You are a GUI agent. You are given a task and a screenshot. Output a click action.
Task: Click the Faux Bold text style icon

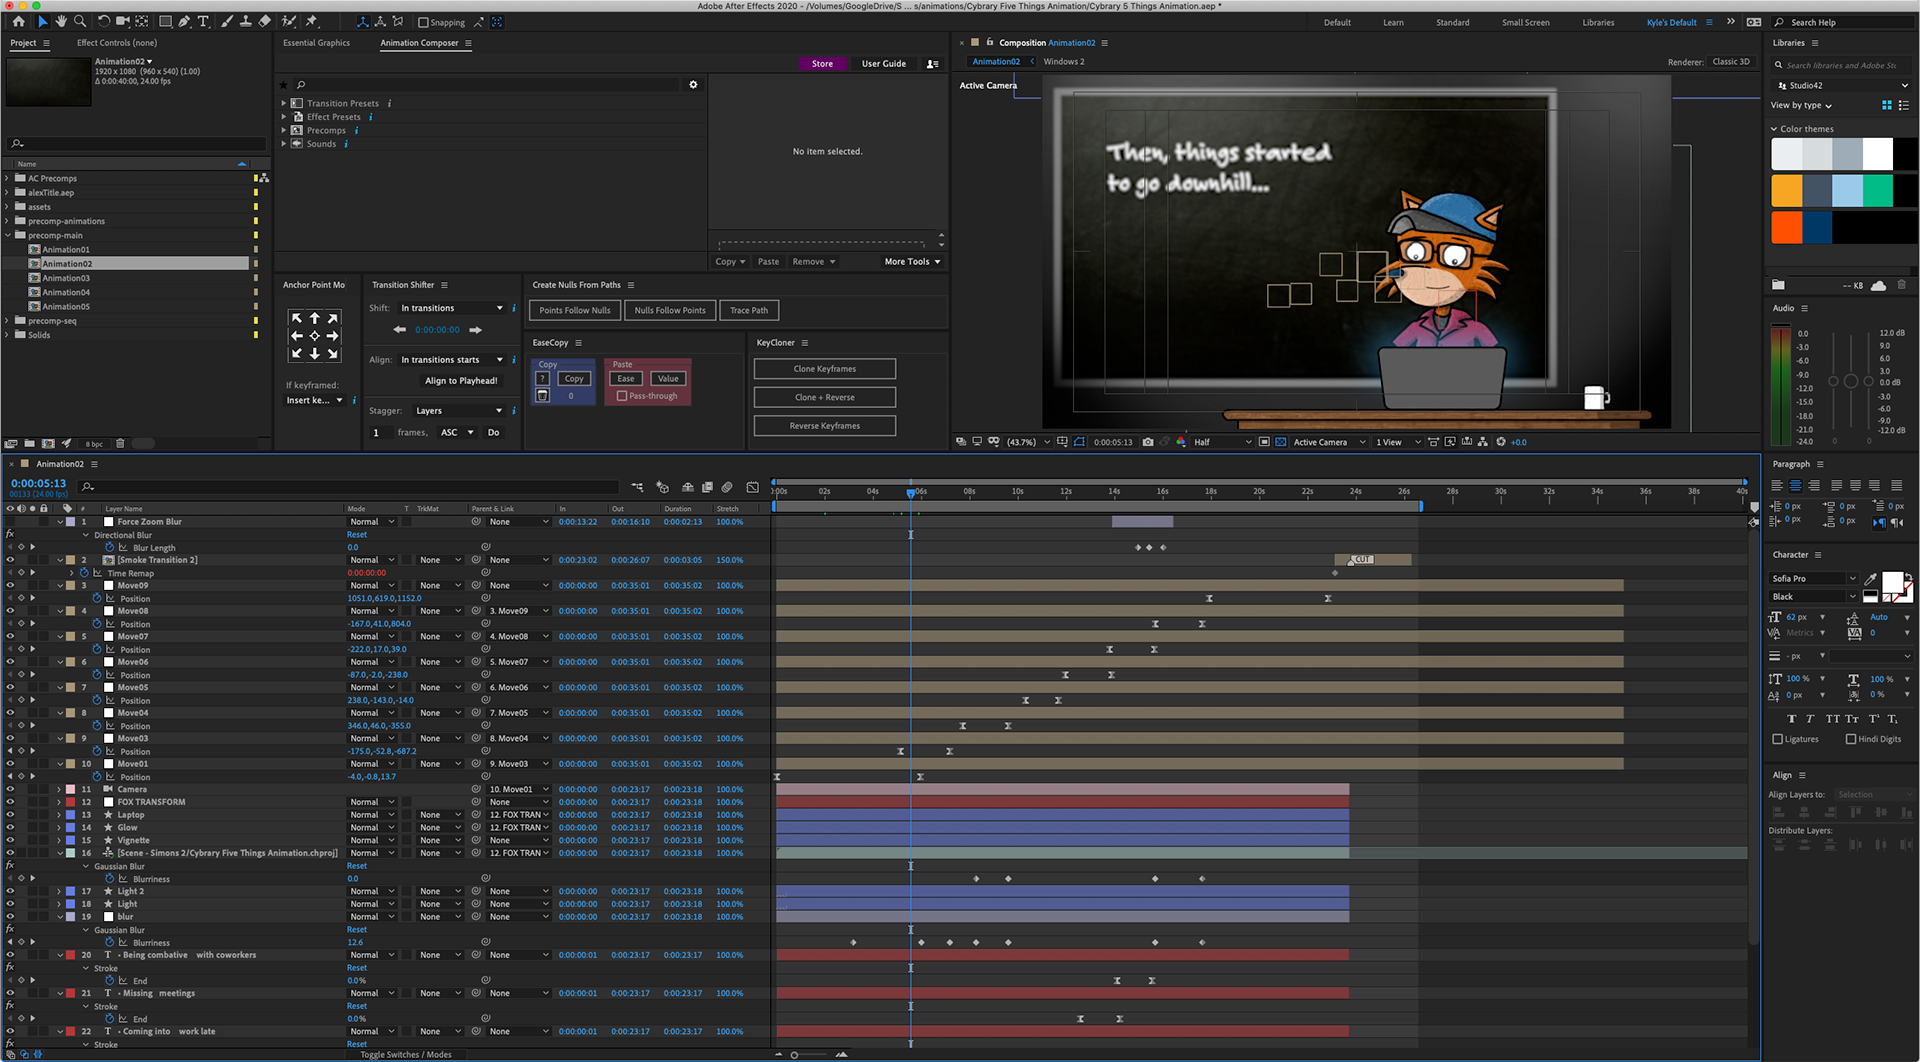pyautogui.click(x=1791, y=719)
